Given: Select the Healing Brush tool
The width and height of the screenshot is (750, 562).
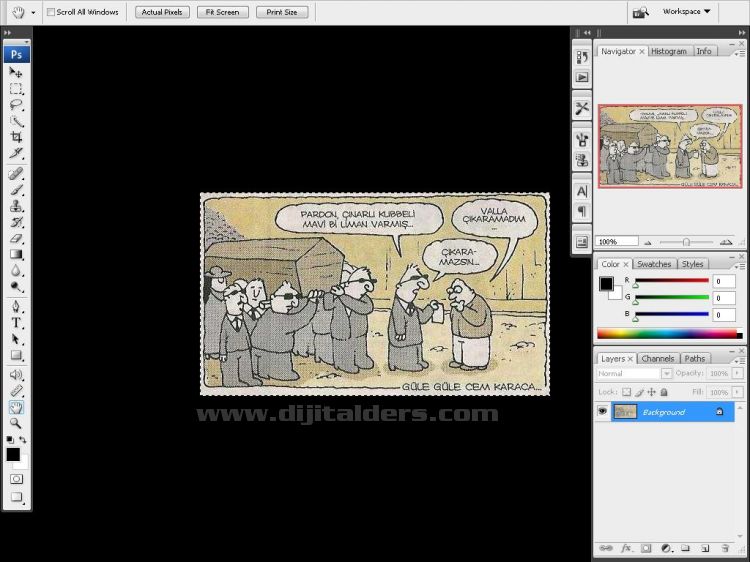Looking at the screenshot, I should [16, 174].
